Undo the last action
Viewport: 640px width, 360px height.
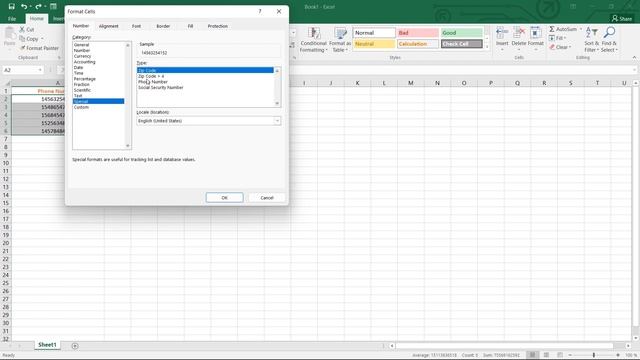24,7
